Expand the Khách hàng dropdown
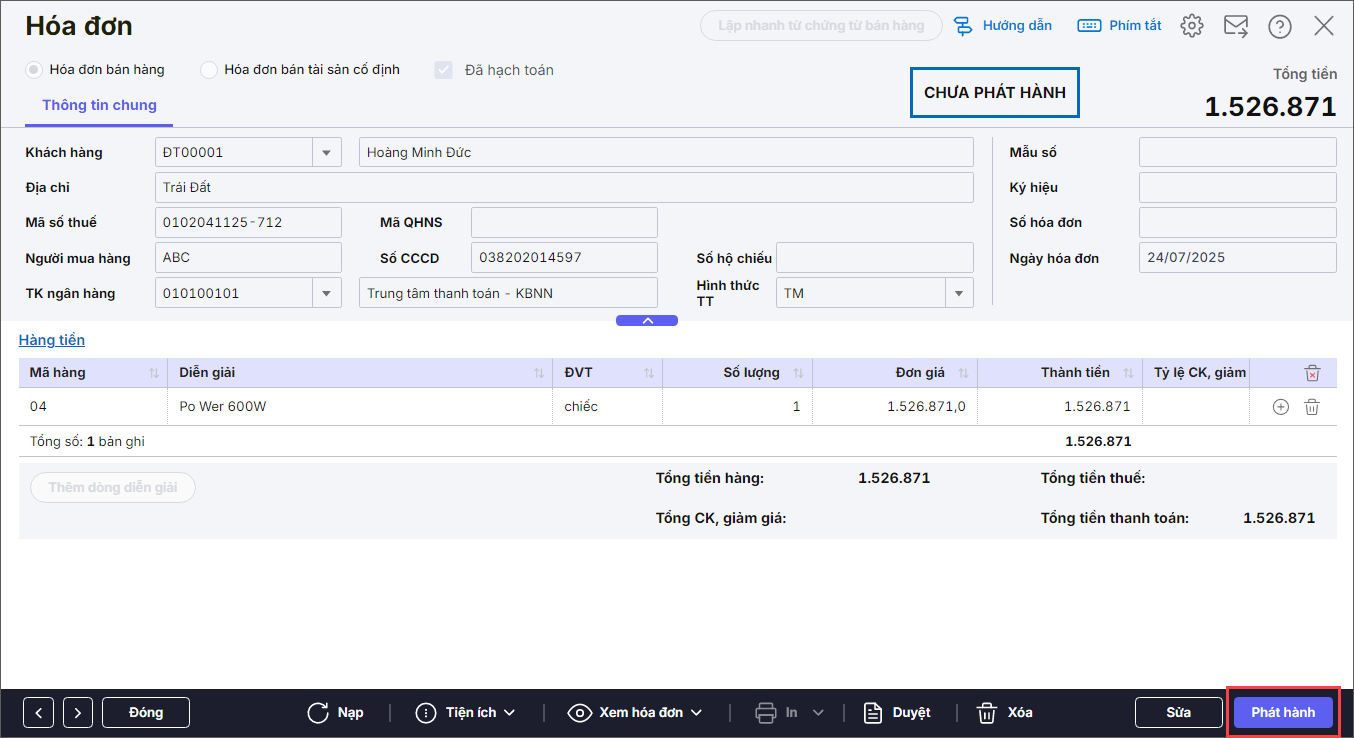 click(326, 153)
